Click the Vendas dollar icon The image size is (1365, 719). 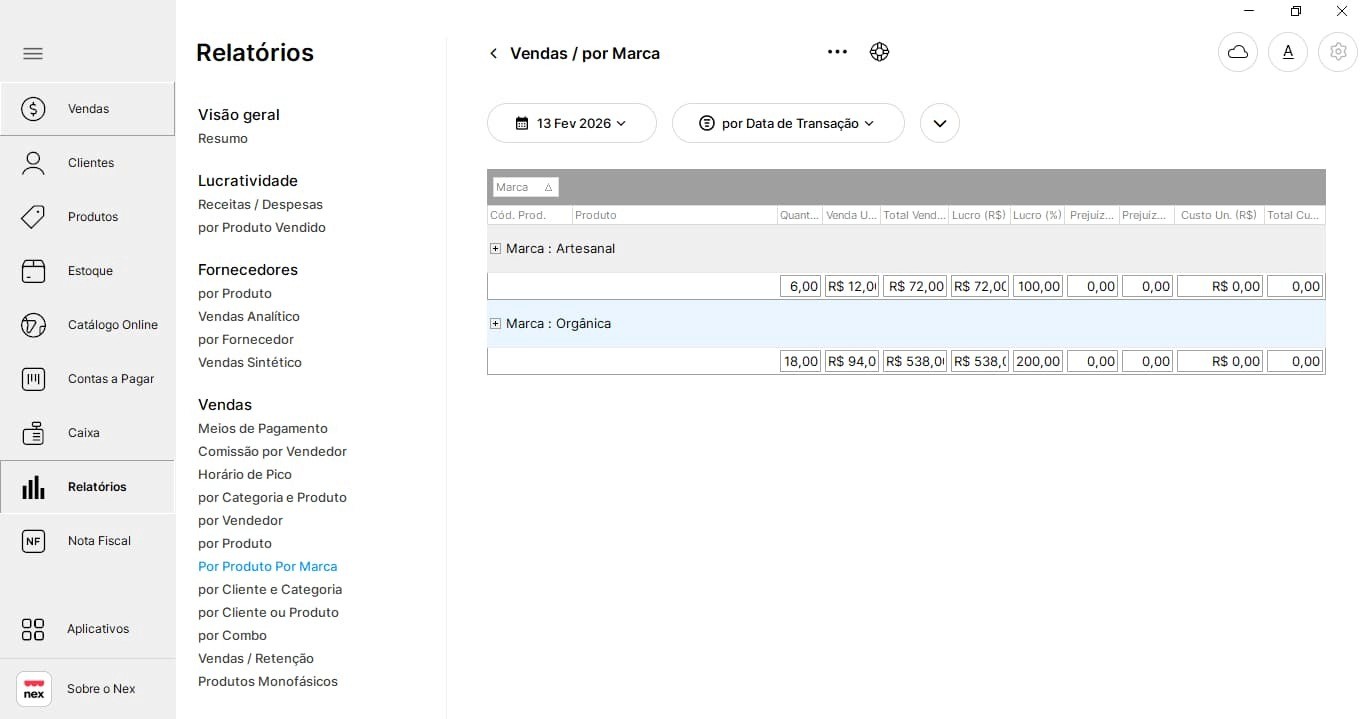point(33,109)
